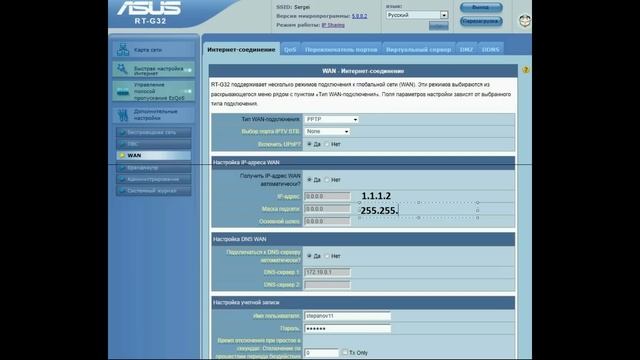This screenshot has width=640, height=360.
Task: Open the ЛВС sidebar item
Action: (153, 144)
